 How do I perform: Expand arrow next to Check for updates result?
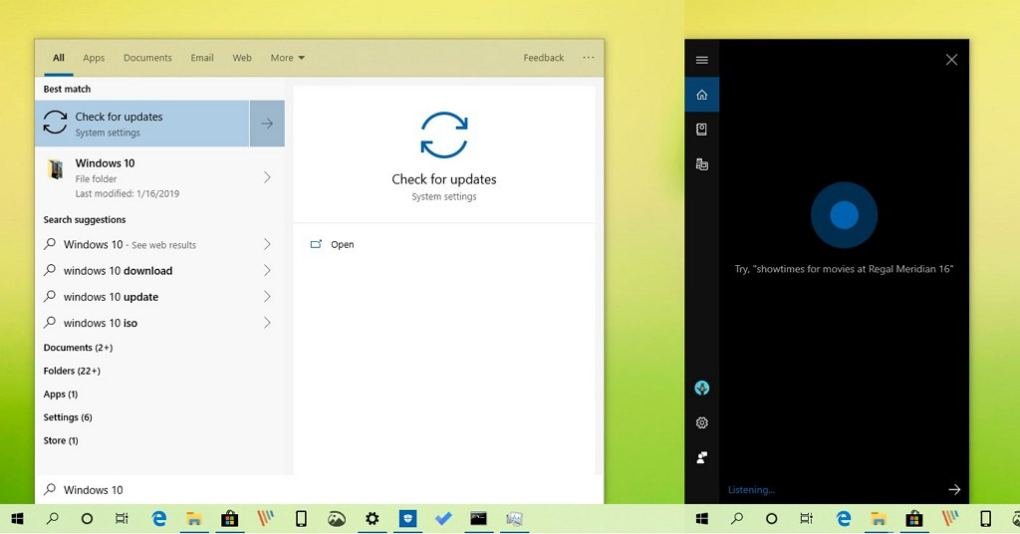[x=267, y=123]
